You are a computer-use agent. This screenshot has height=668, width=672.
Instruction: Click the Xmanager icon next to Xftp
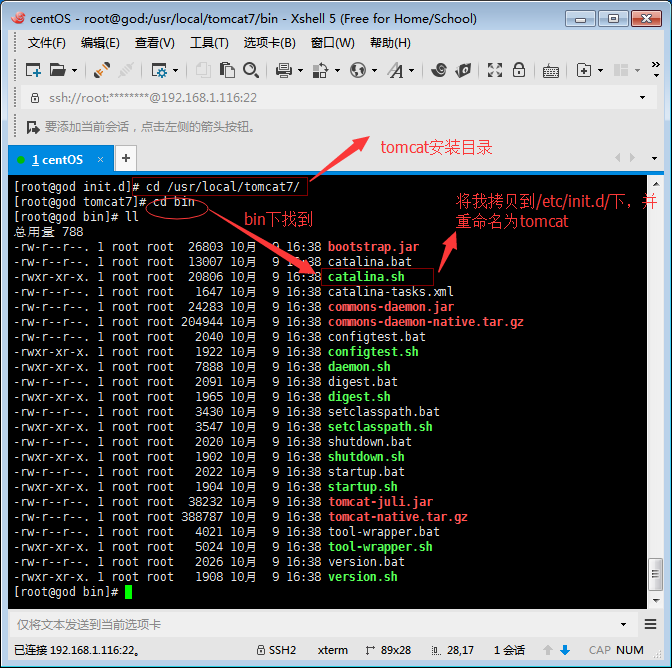click(463, 70)
